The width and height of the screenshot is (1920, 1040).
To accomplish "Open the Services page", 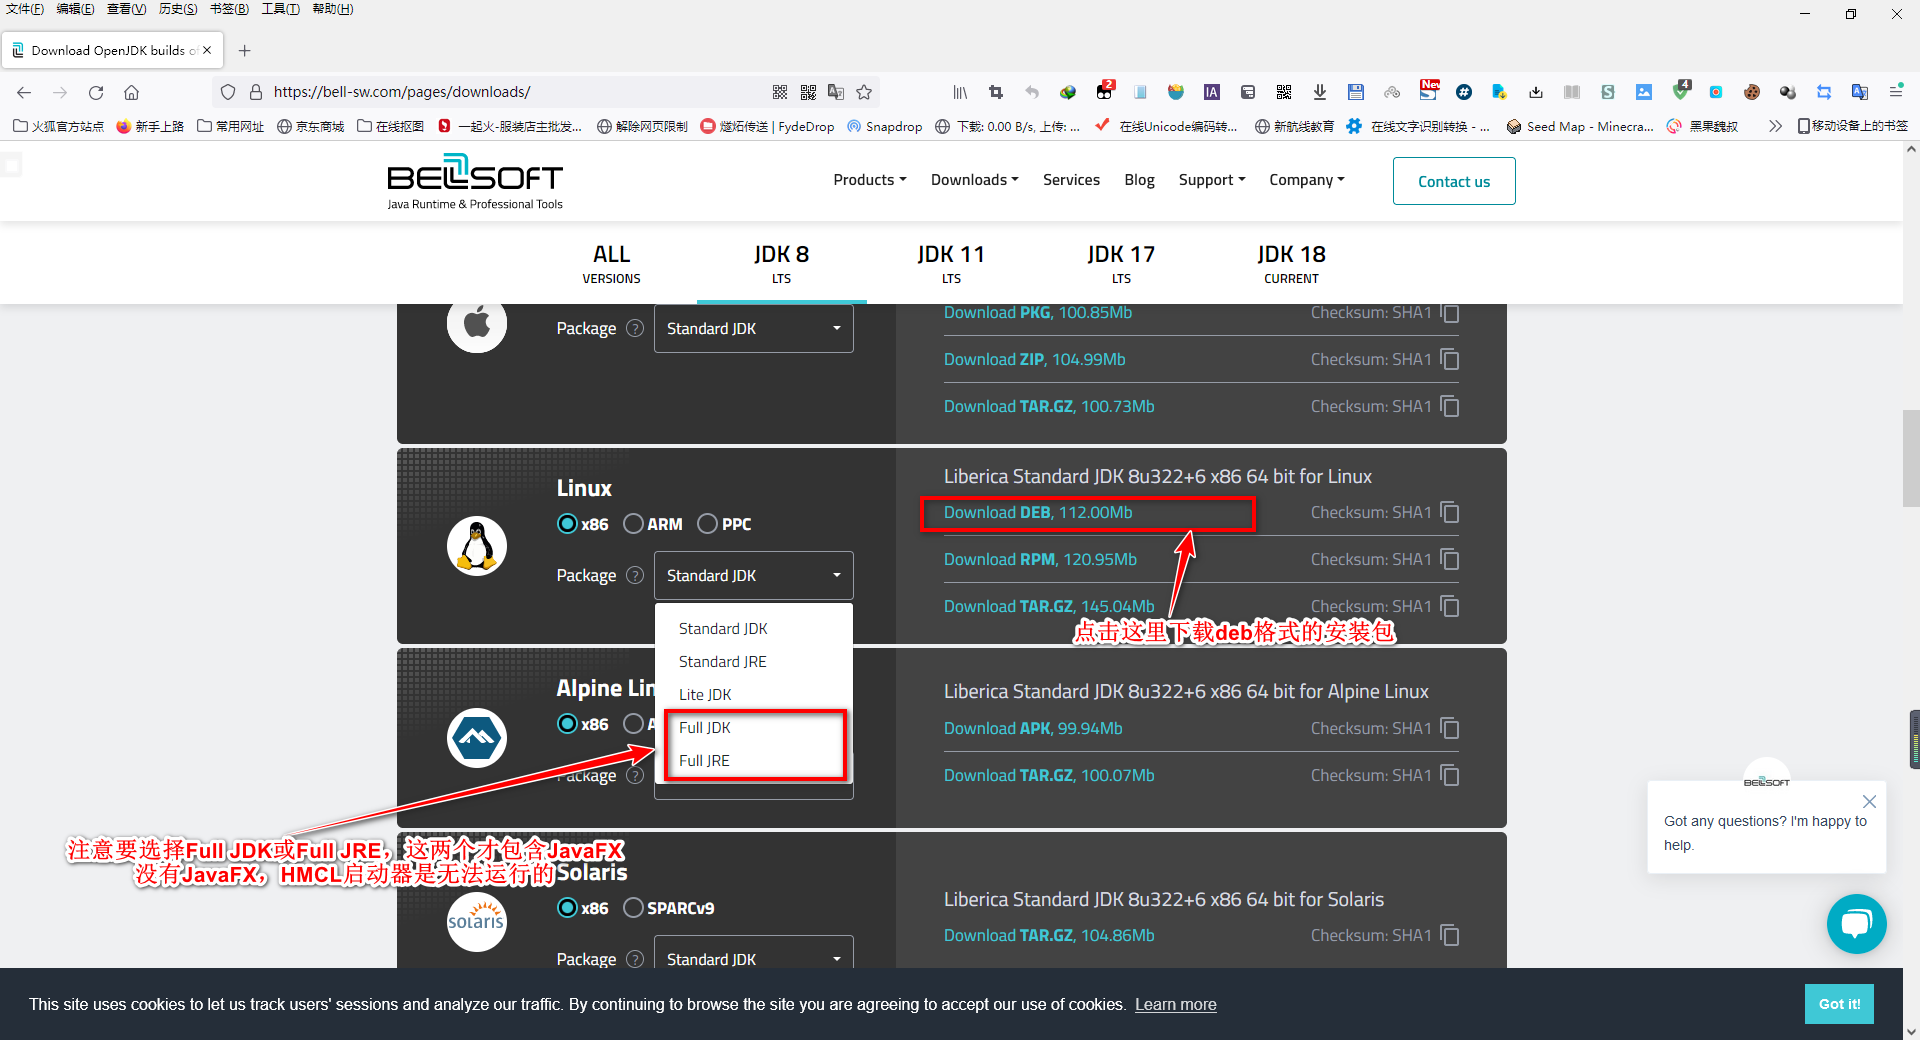I will (1071, 180).
